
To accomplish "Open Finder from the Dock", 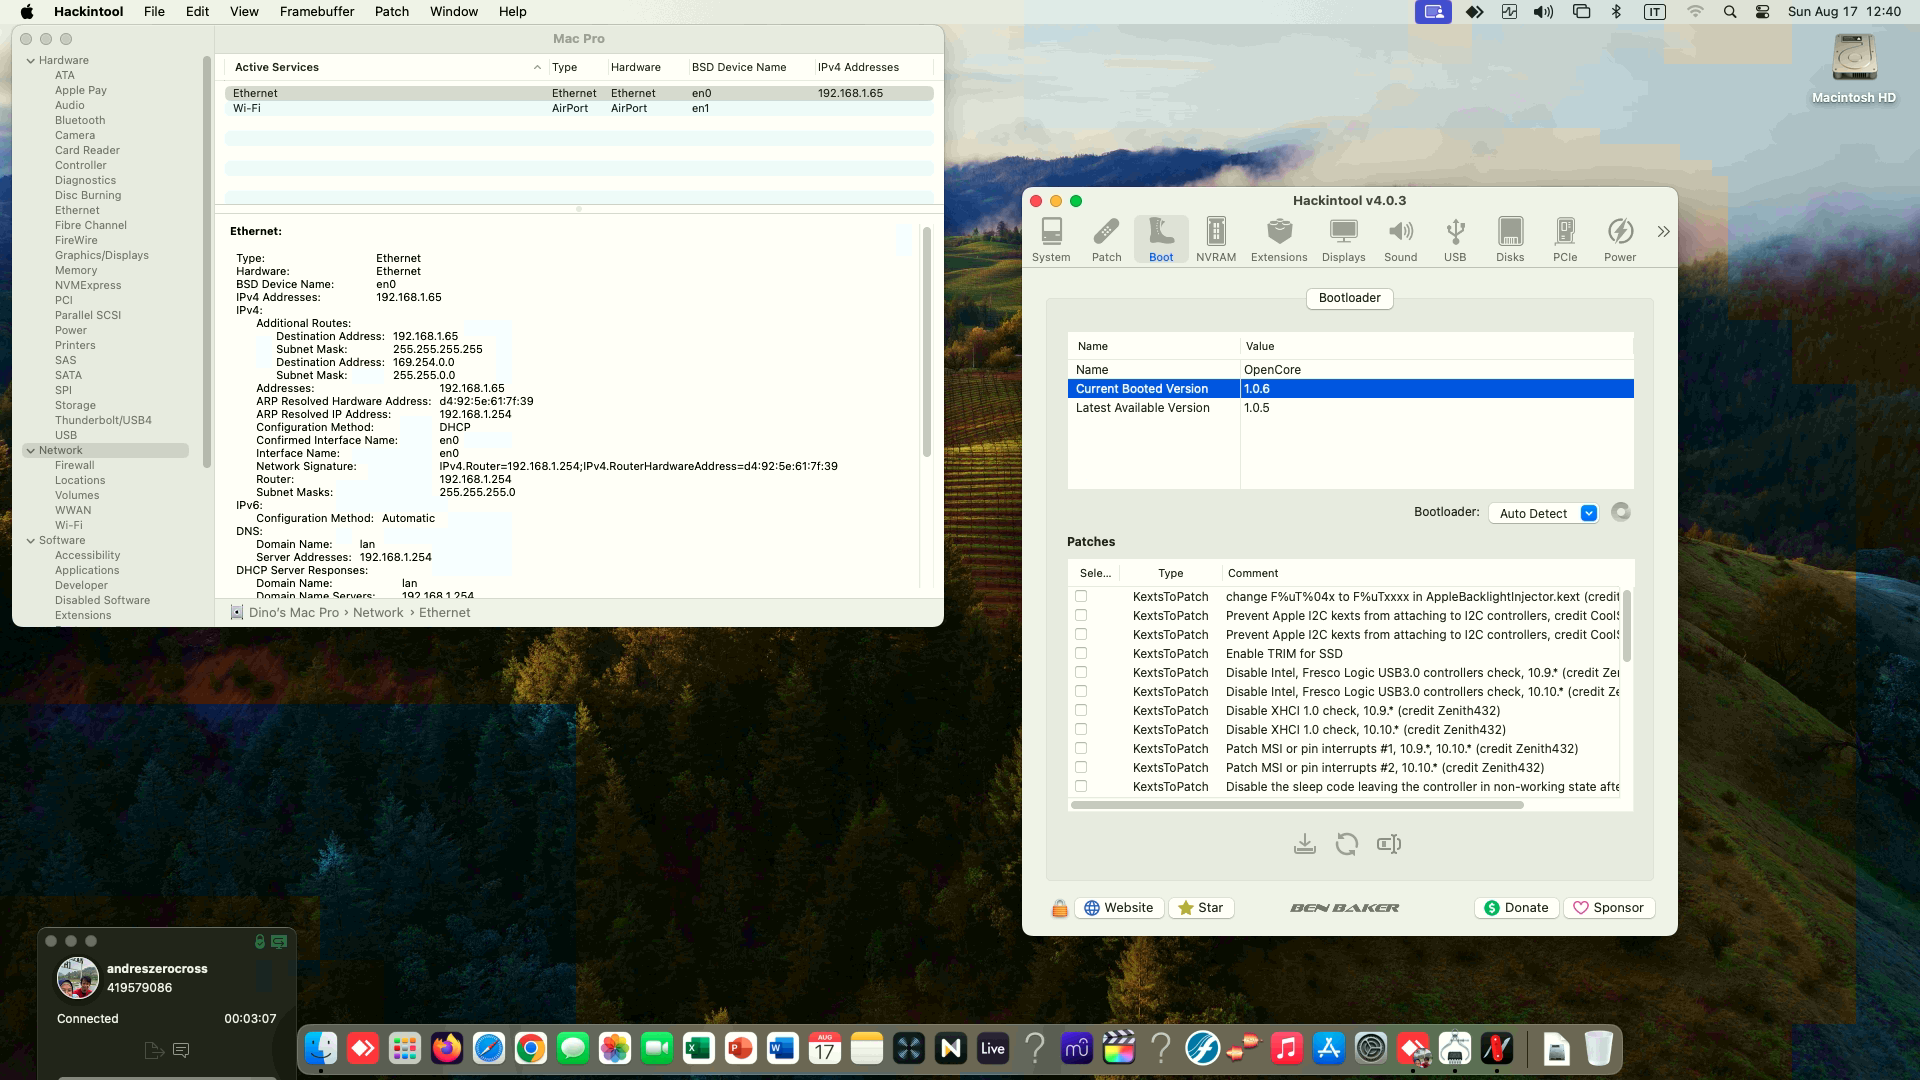I will (x=321, y=1048).
